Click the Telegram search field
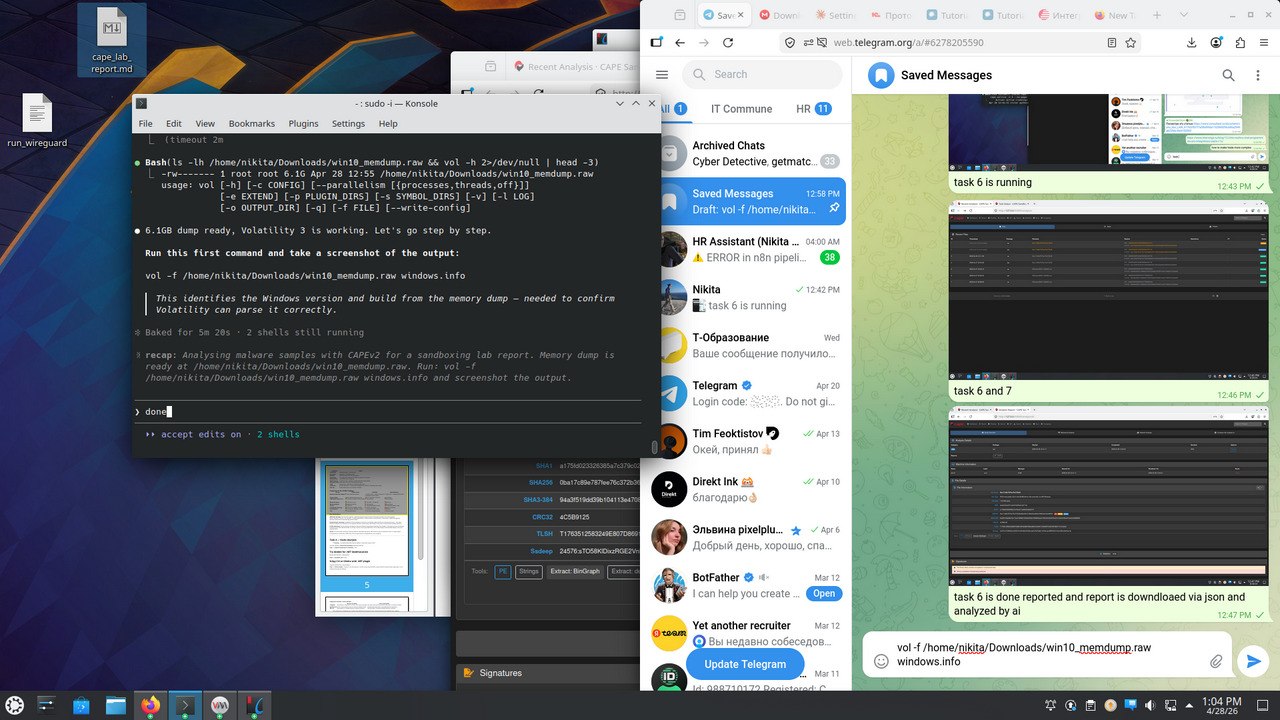The width and height of the screenshot is (1280, 720). pos(762,74)
